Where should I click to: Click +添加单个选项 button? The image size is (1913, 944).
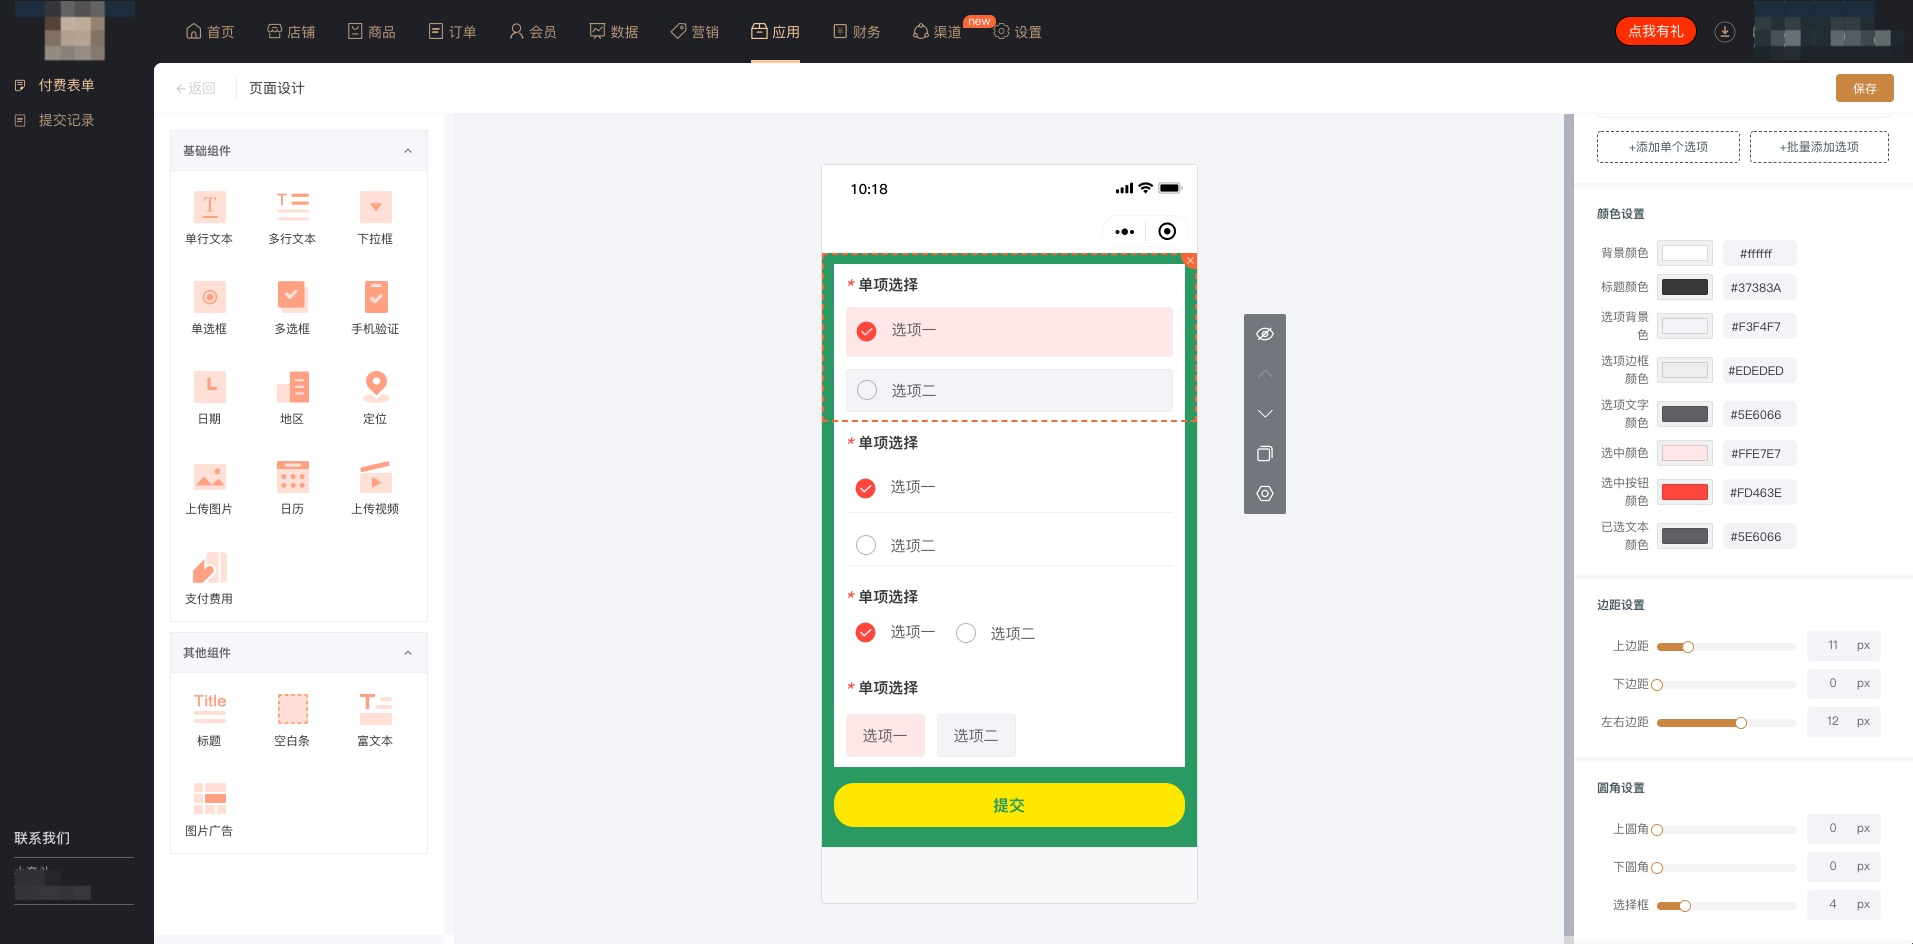[1668, 147]
